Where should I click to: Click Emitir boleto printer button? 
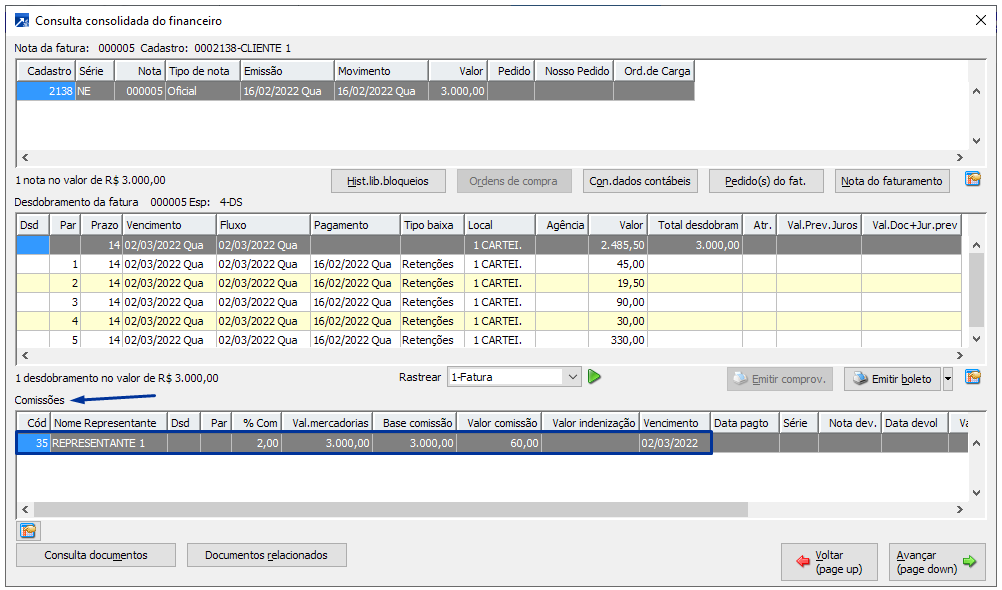pyautogui.click(x=890, y=379)
